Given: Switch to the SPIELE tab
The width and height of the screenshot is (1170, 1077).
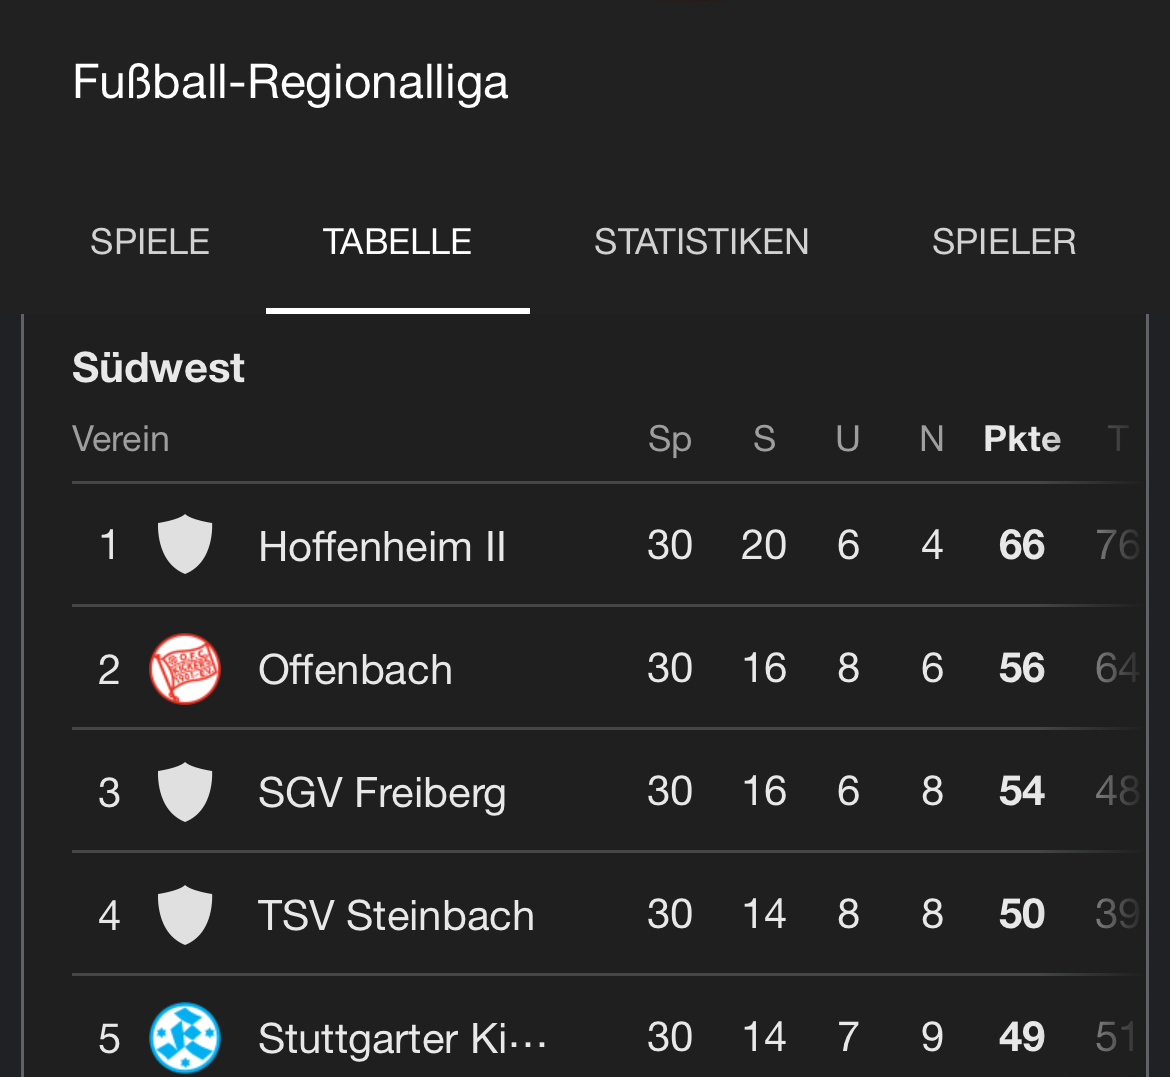Looking at the screenshot, I should point(150,242).
